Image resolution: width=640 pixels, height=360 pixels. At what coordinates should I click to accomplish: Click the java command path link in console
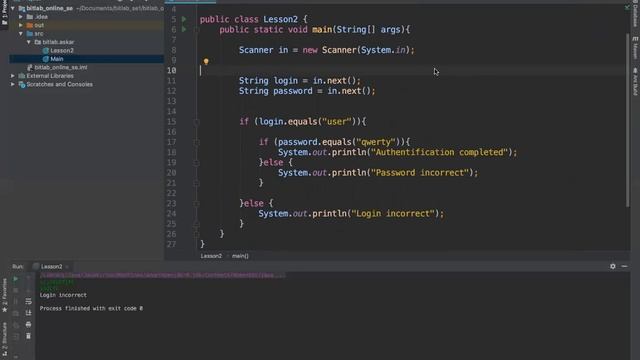162,276
